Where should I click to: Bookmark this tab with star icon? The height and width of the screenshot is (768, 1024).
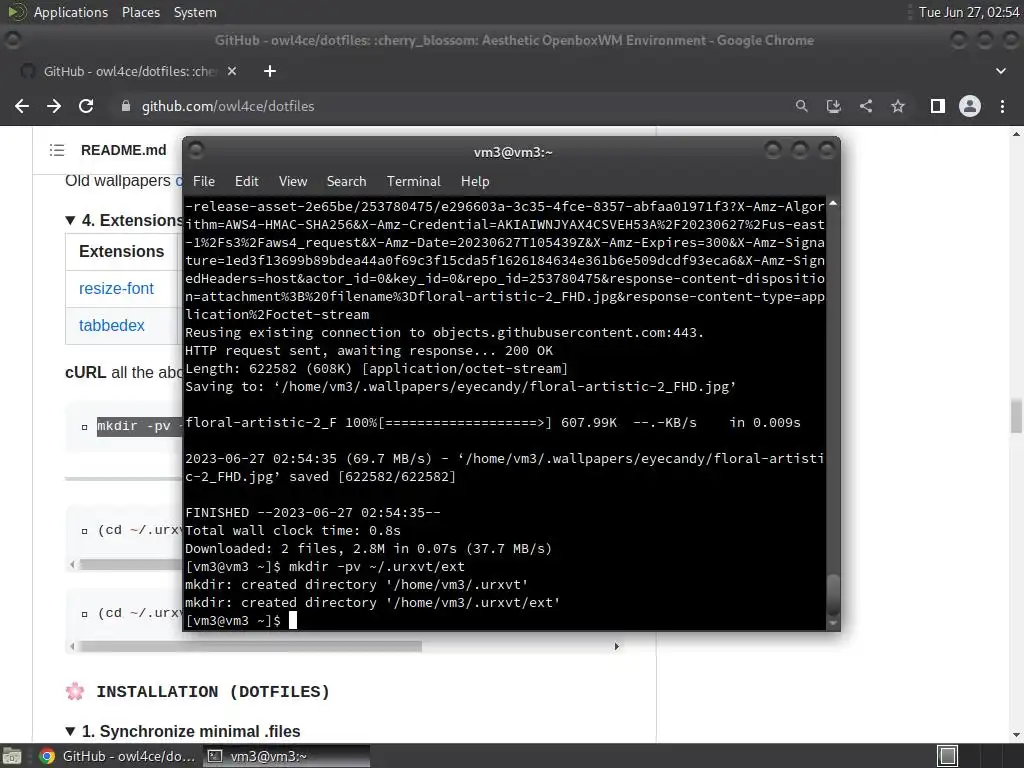[898, 106]
